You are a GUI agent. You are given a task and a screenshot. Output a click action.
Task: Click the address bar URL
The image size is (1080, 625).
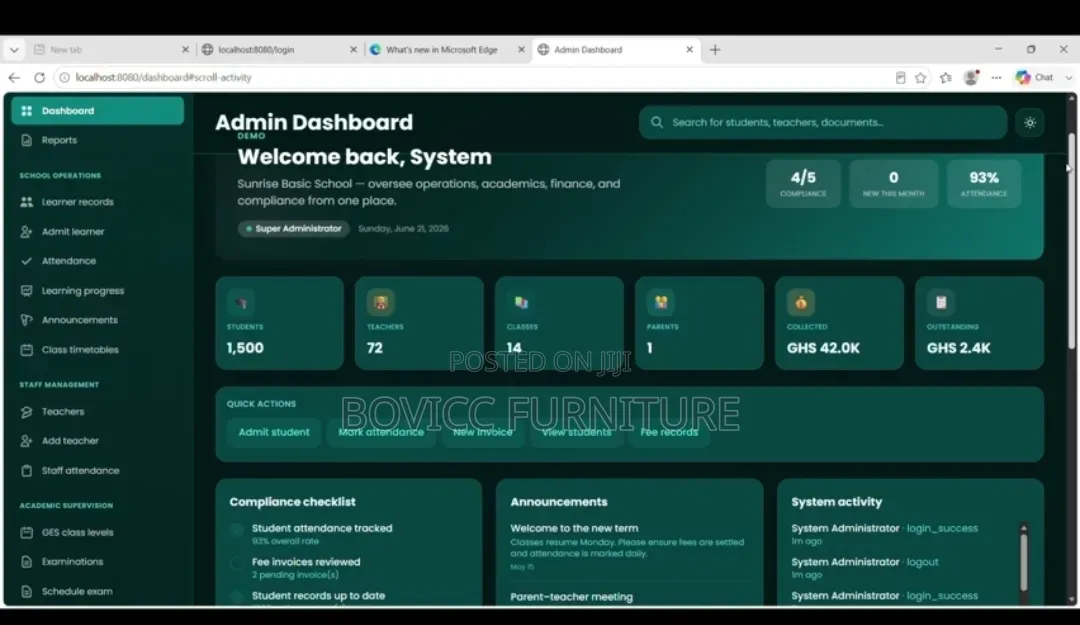click(163, 78)
